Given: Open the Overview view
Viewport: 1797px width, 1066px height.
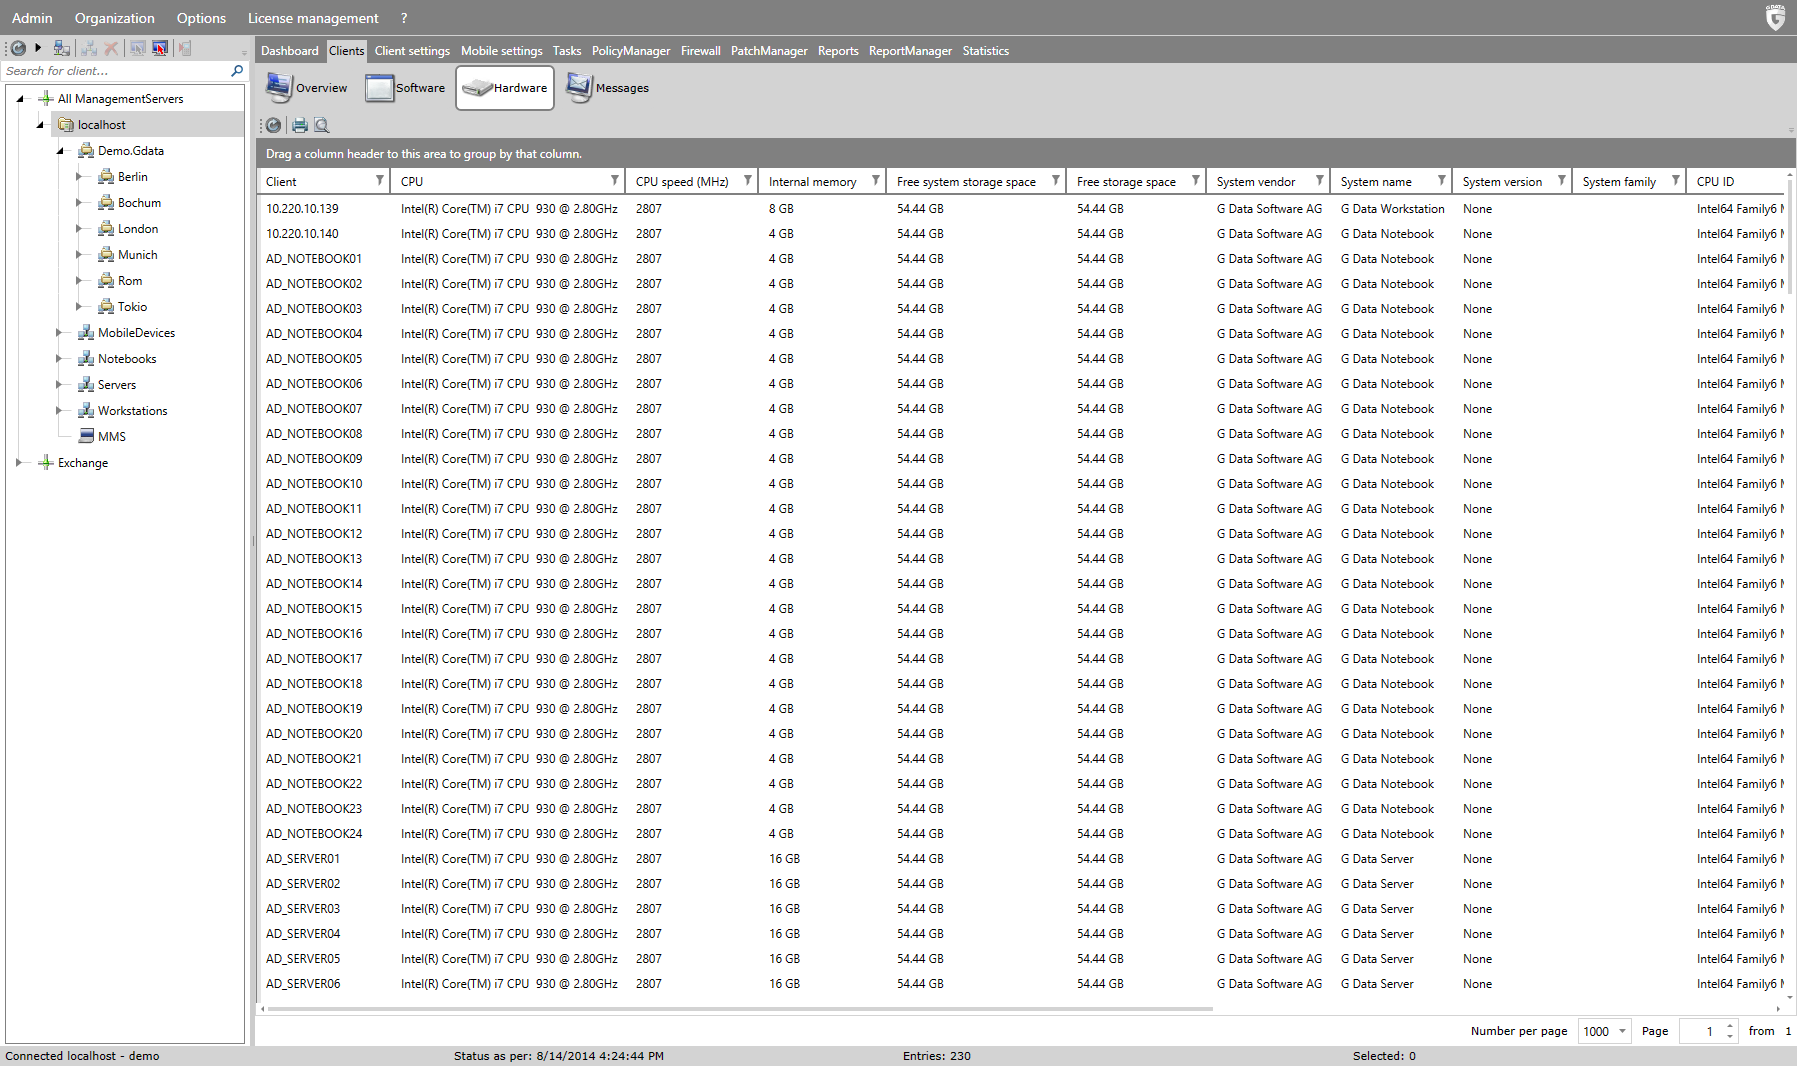Looking at the screenshot, I should coord(306,88).
